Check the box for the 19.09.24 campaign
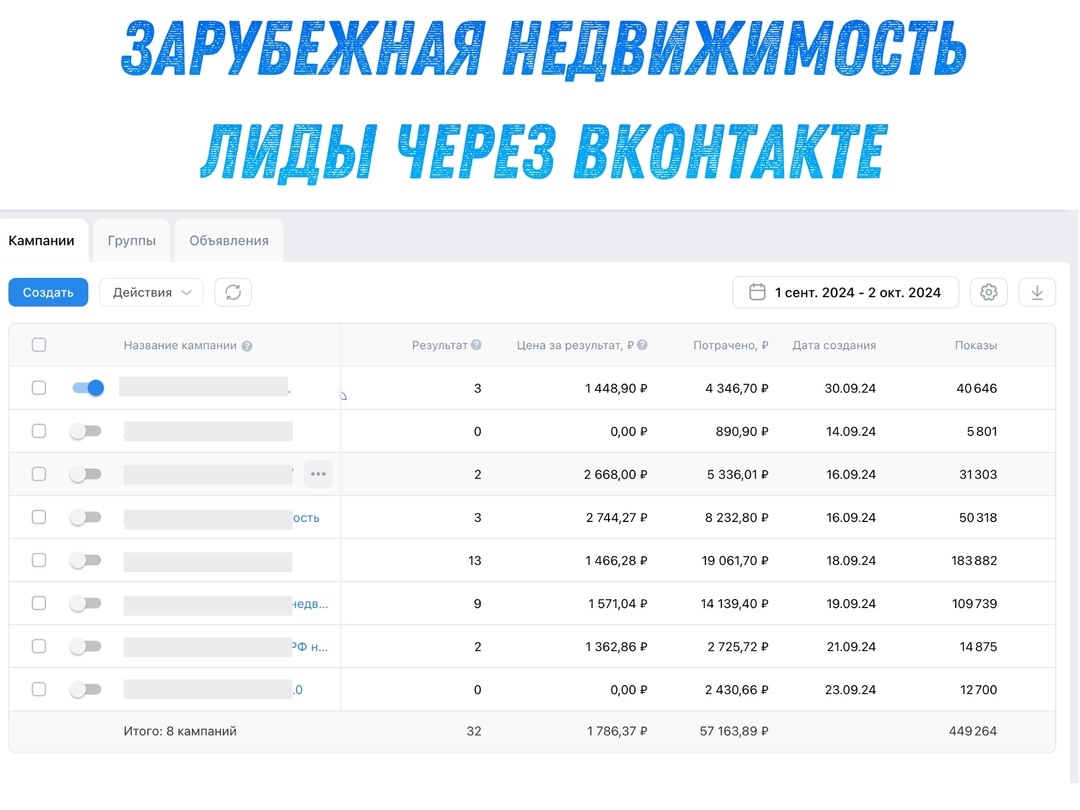The image size is (1080, 810). point(39,603)
